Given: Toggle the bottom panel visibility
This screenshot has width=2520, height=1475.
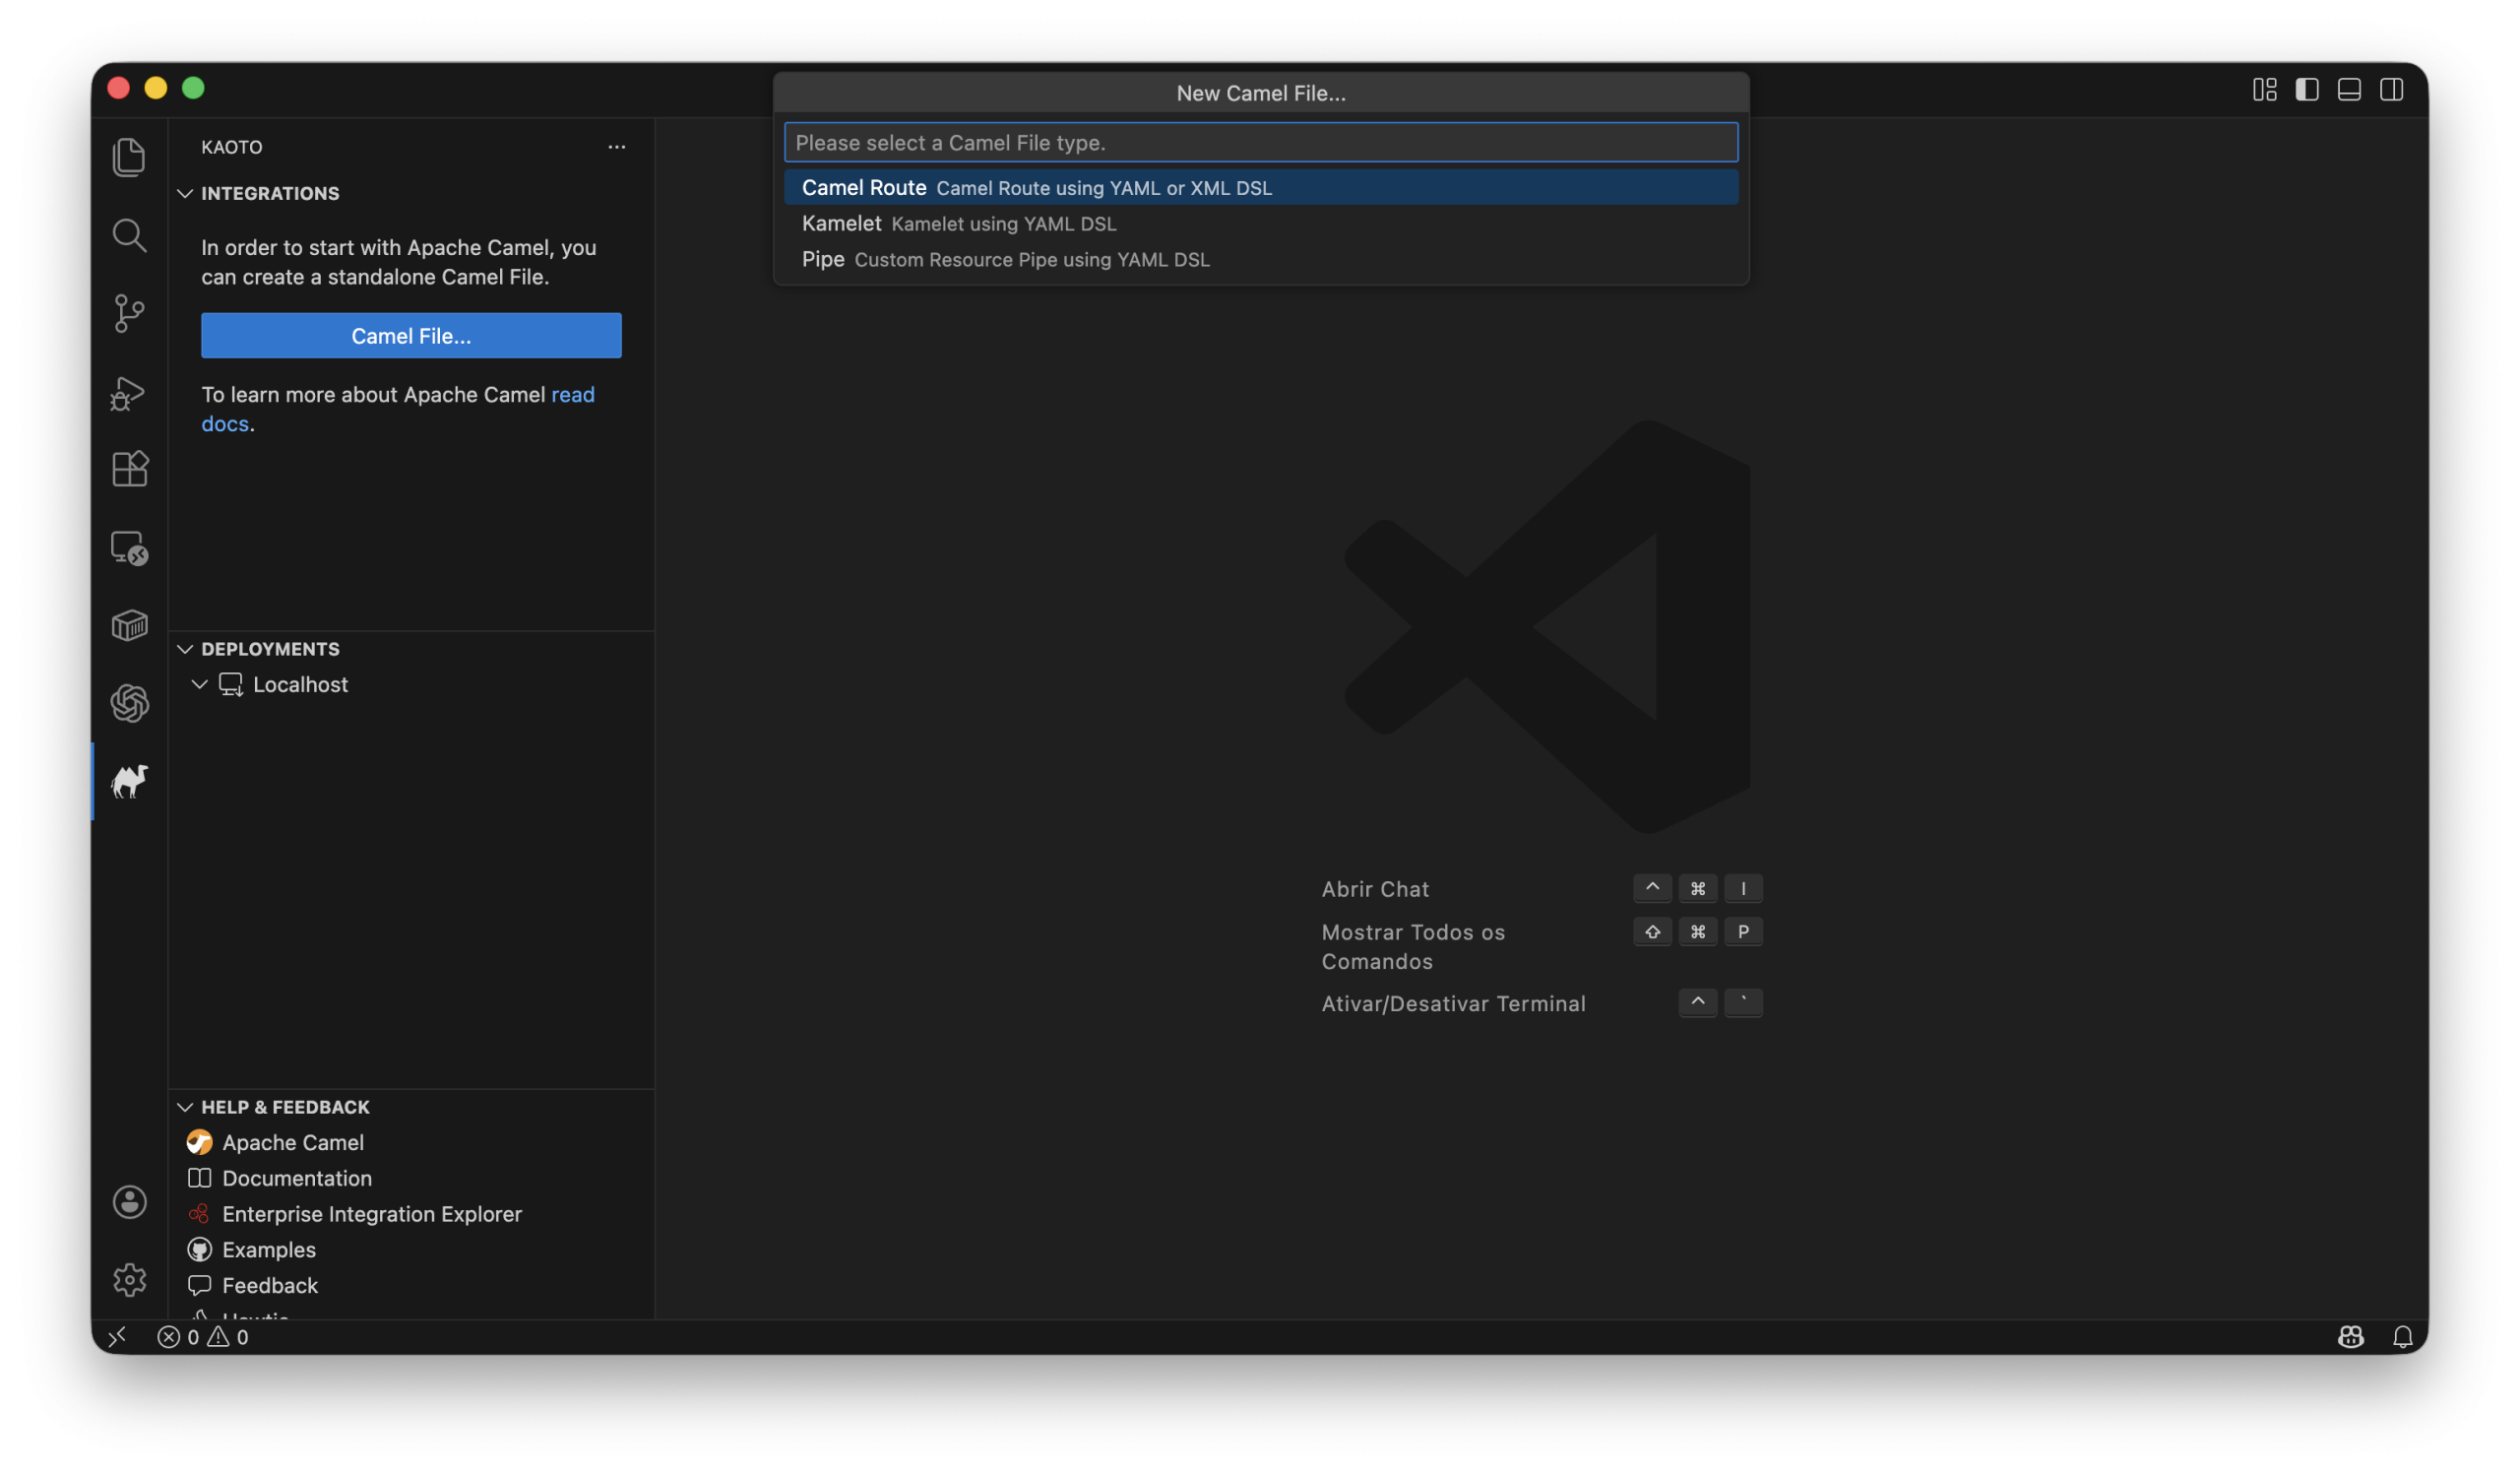Looking at the screenshot, I should (x=2348, y=90).
